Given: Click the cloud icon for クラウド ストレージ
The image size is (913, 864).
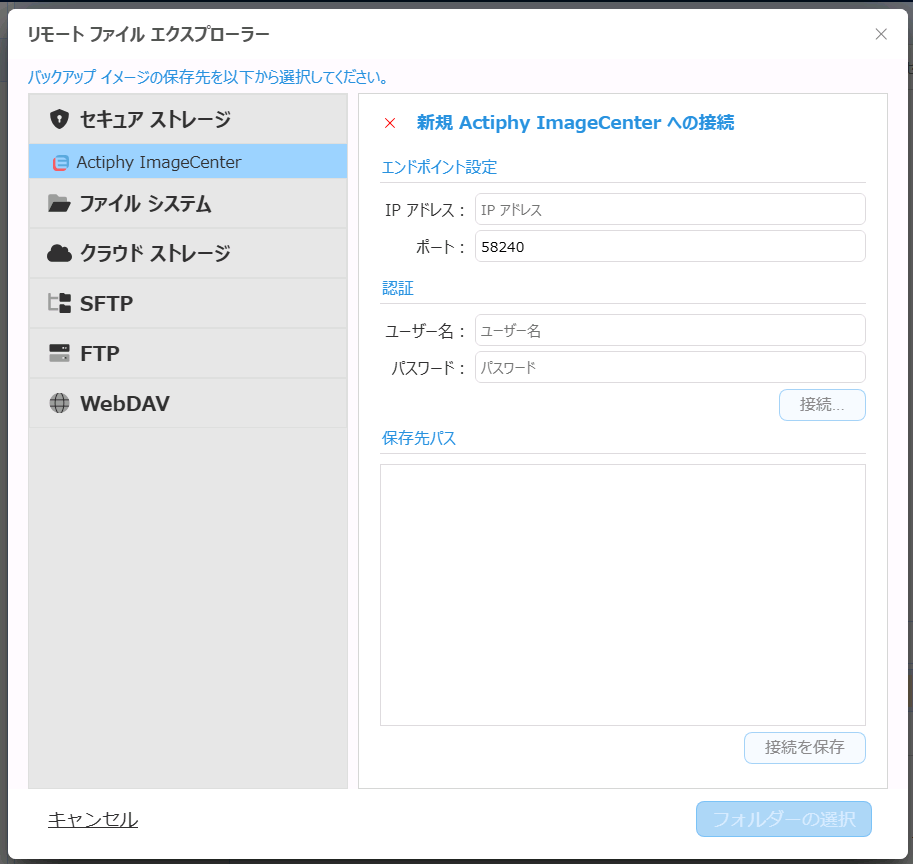Looking at the screenshot, I should 59,254.
